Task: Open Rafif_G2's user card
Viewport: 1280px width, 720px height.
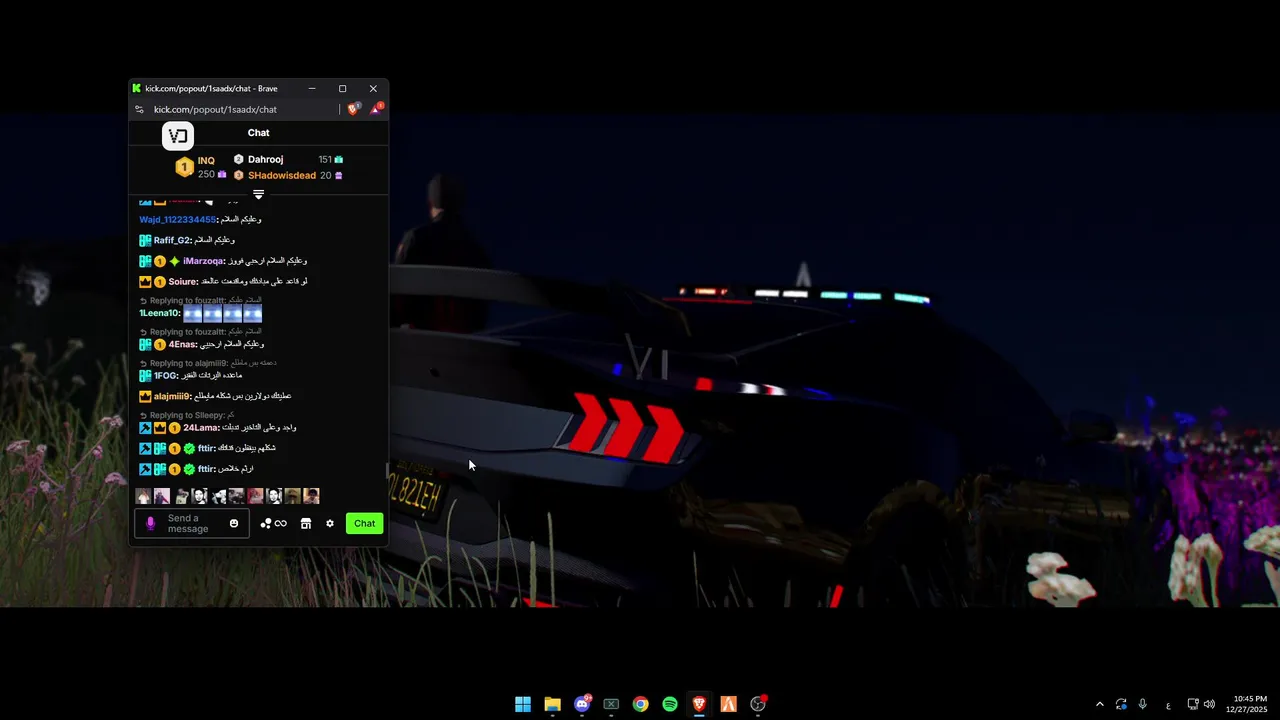Action: (172, 240)
